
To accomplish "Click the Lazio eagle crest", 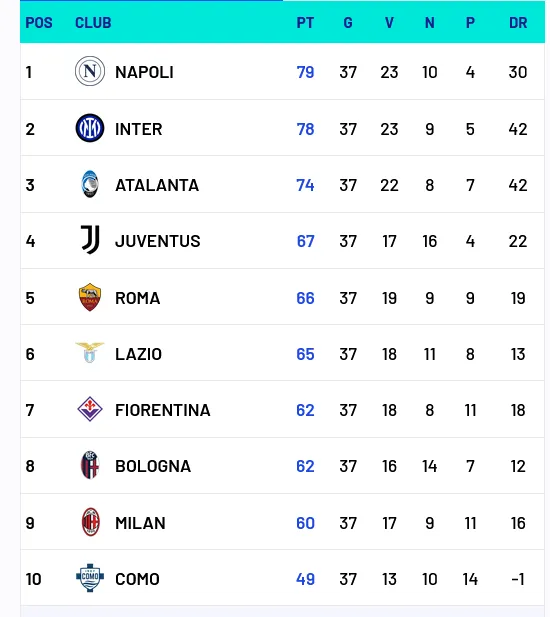I will pos(90,353).
